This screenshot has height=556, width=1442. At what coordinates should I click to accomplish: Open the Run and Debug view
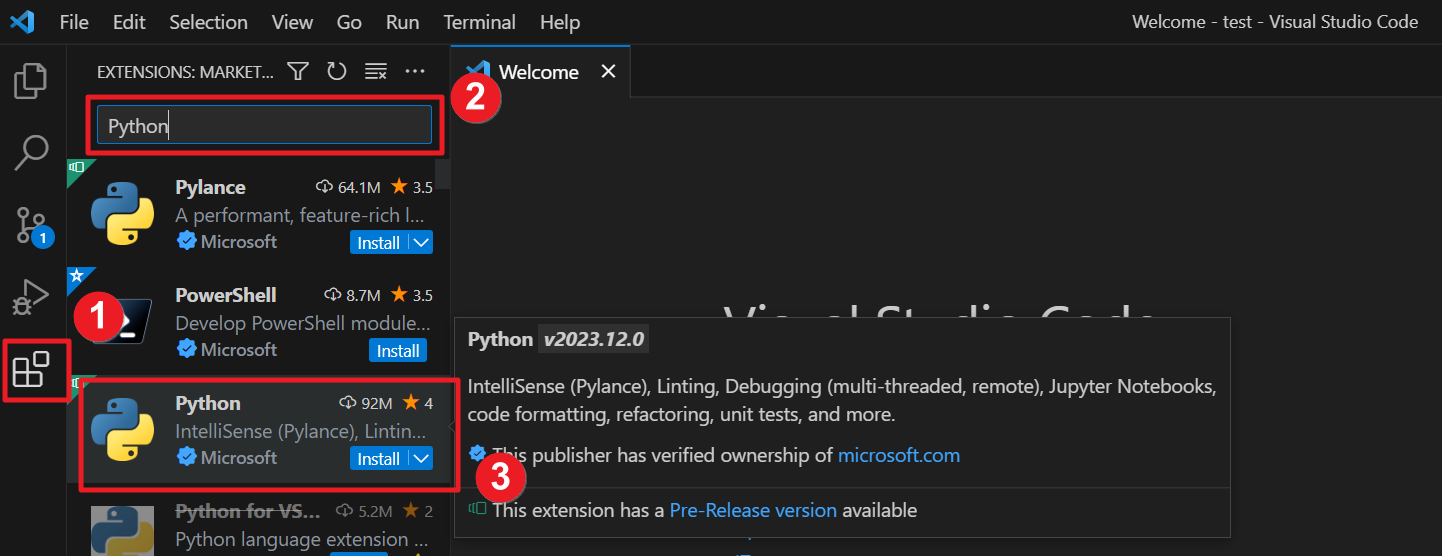coord(31,297)
